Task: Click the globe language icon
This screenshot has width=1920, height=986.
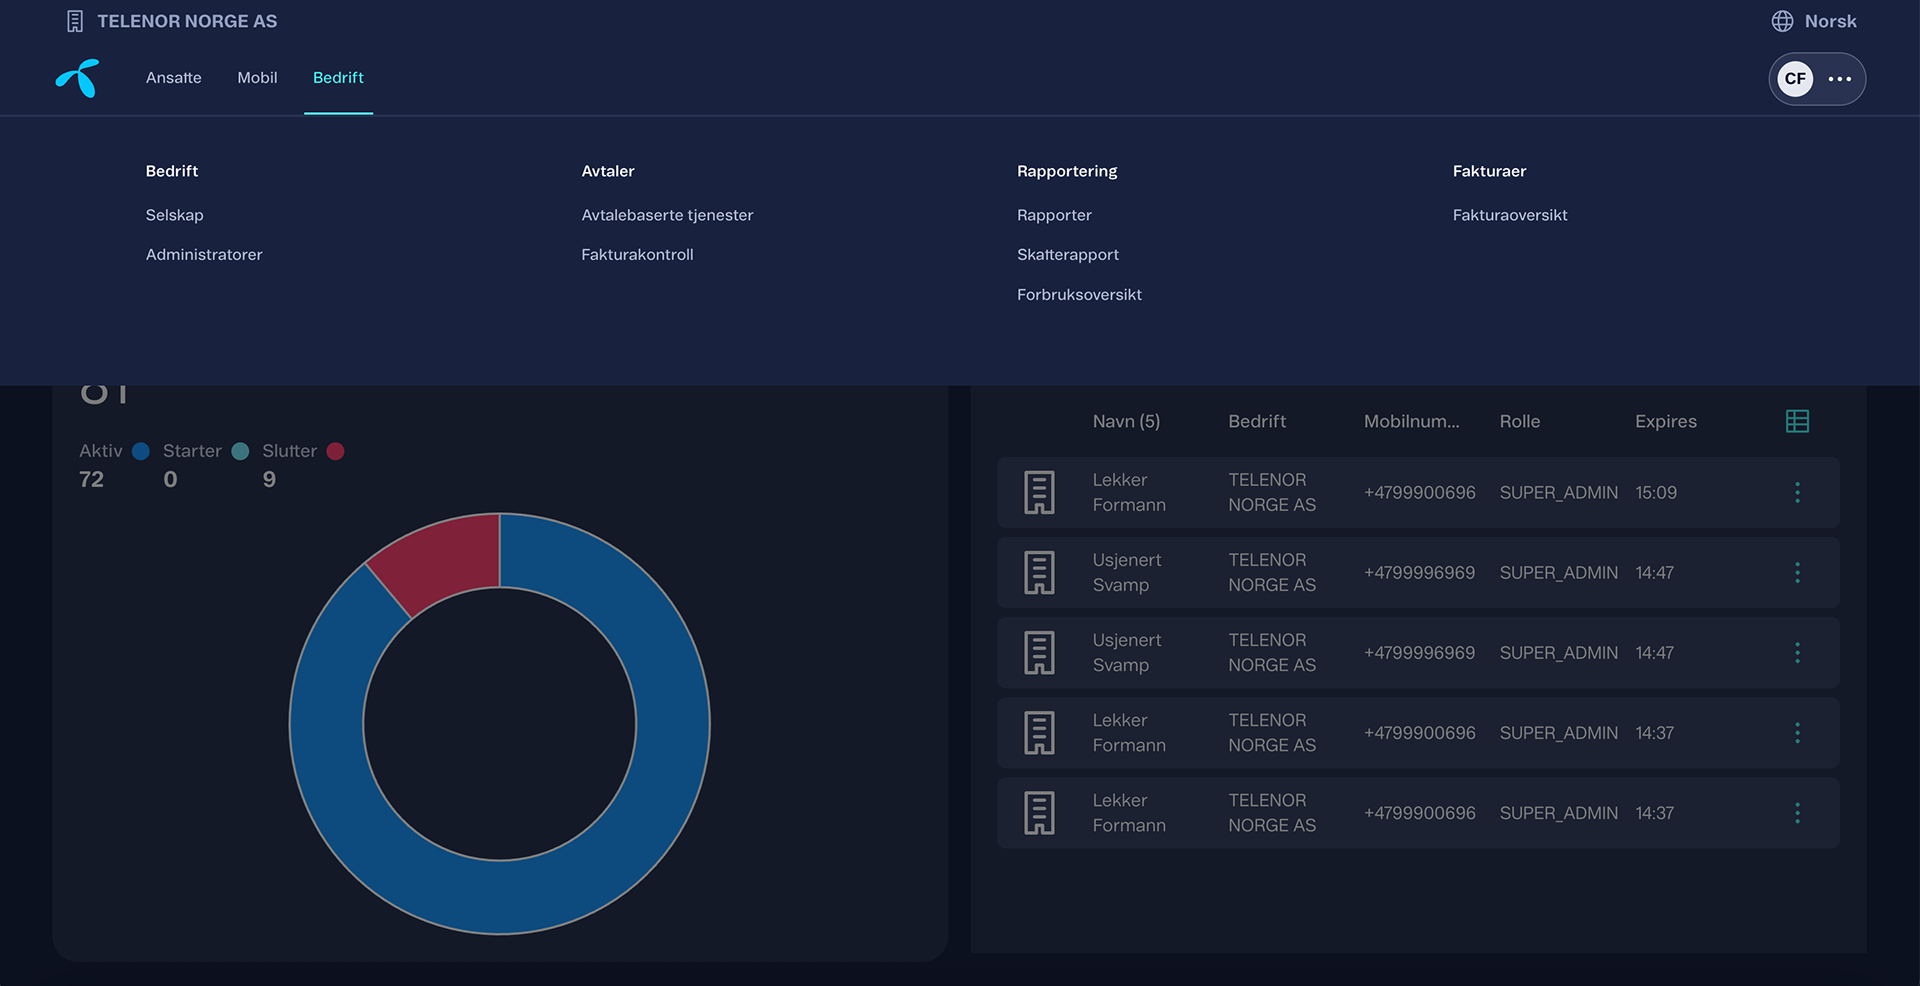Action: click(1782, 21)
